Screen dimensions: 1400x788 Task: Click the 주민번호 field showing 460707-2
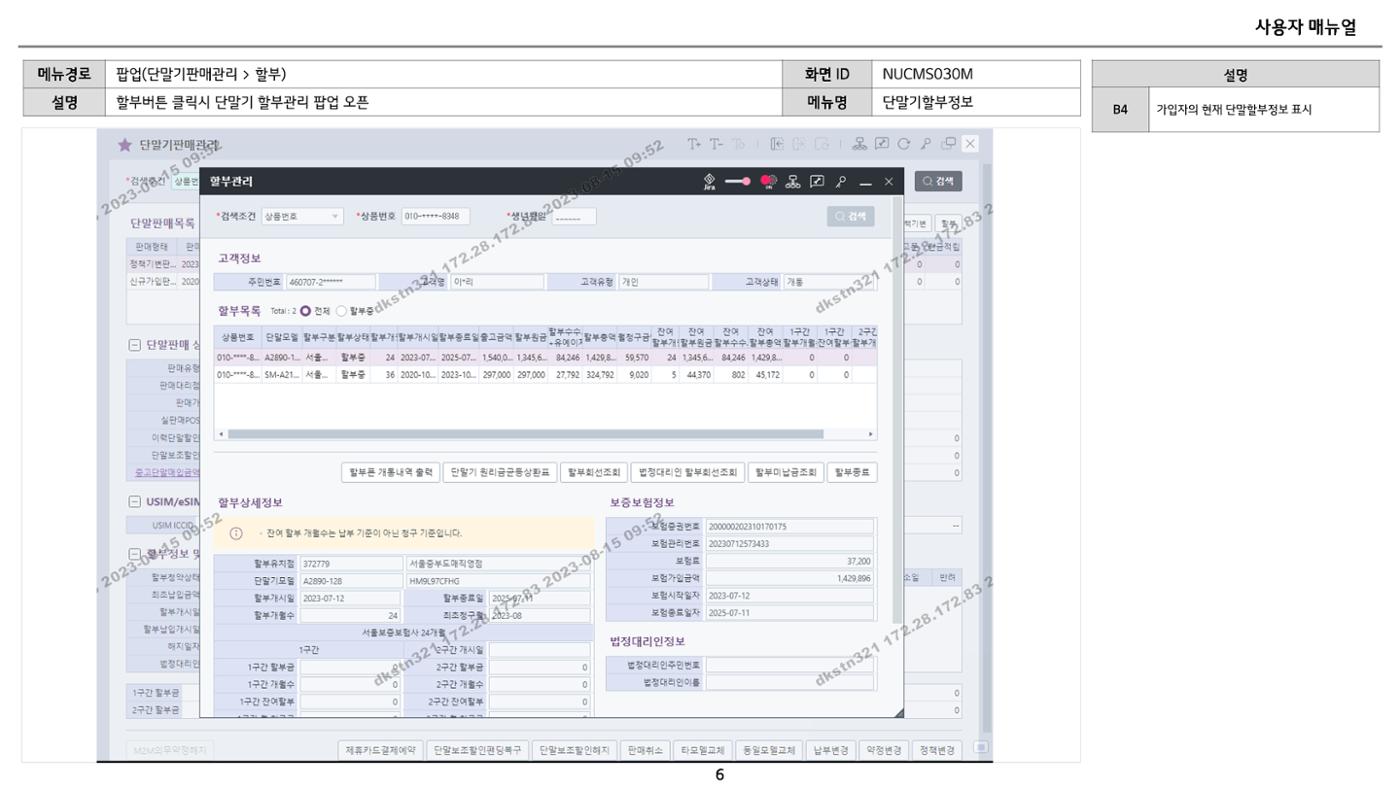[x=329, y=283]
